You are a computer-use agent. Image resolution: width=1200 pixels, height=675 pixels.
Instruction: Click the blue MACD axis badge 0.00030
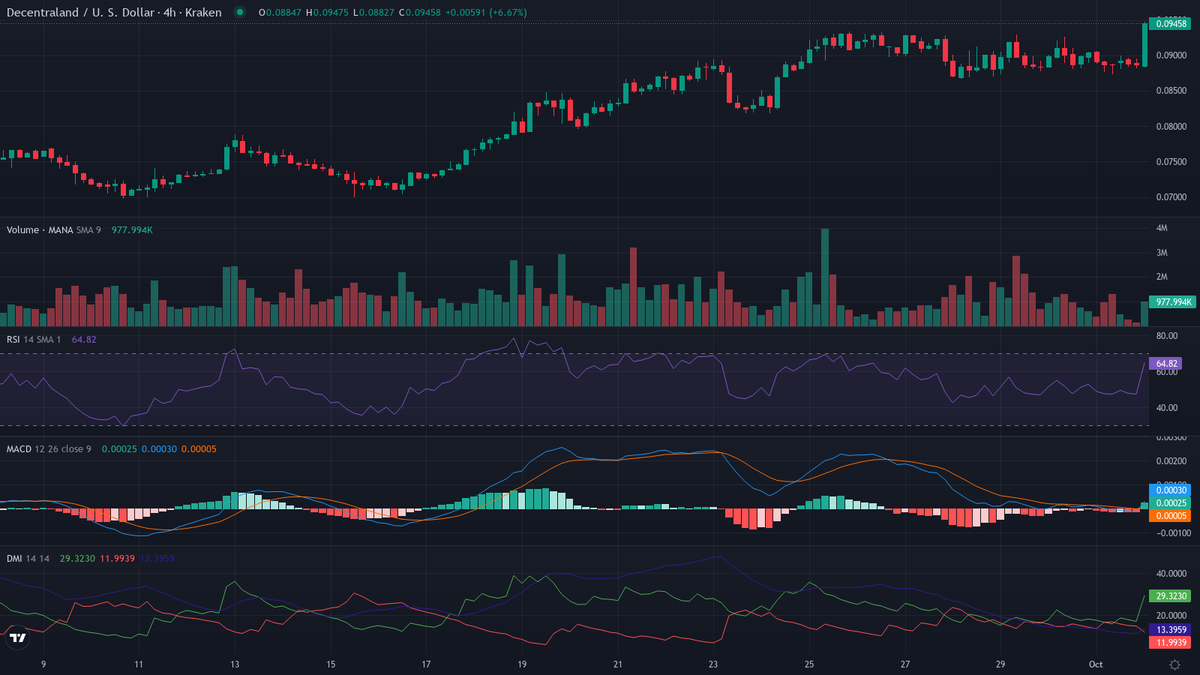click(x=1172, y=490)
